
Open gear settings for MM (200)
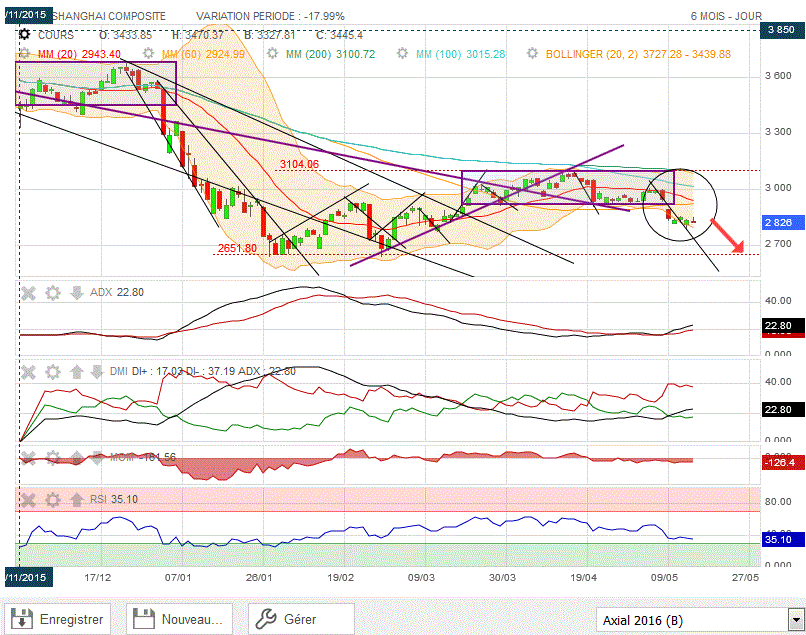[x=272, y=53]
